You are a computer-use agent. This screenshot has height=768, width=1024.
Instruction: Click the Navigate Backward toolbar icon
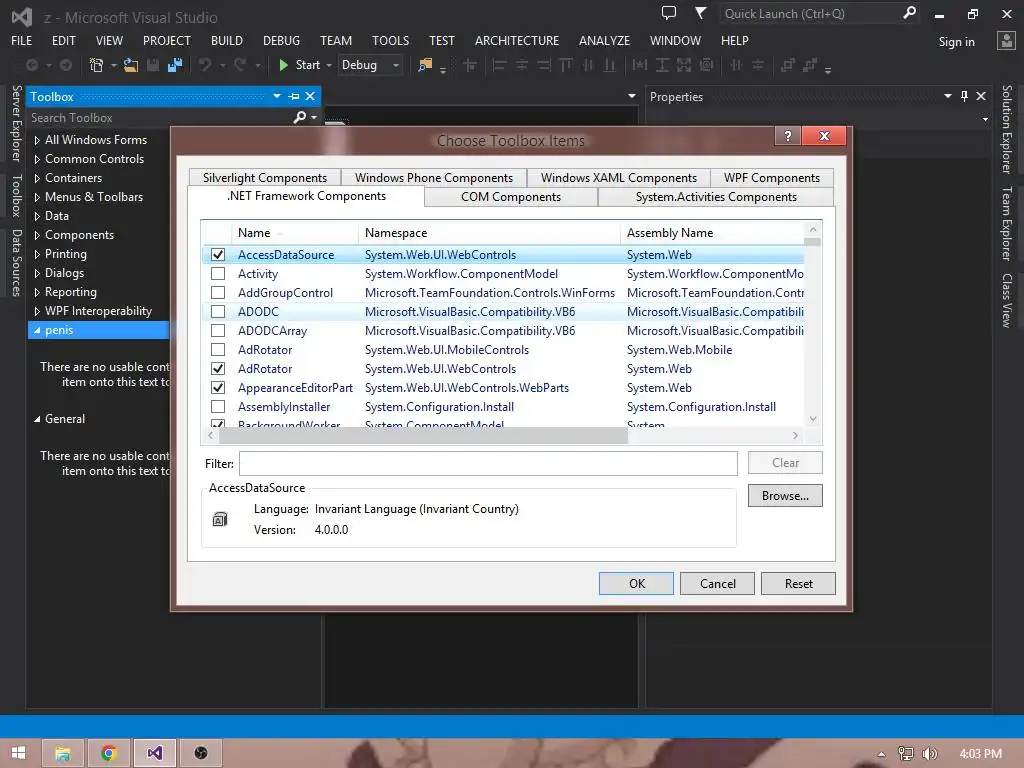[31, 65]
